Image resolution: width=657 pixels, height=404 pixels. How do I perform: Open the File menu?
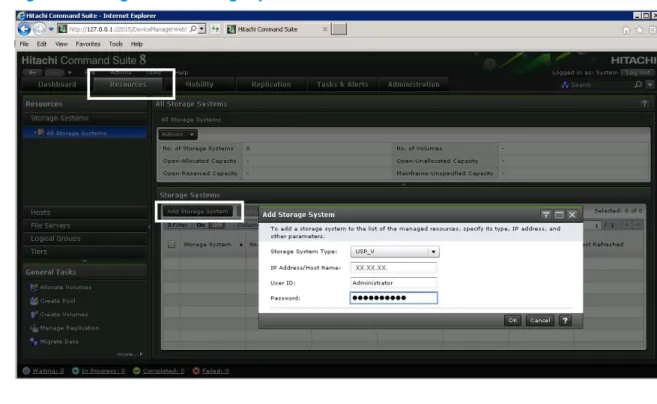pyautogui.click(x=24, y=44)
